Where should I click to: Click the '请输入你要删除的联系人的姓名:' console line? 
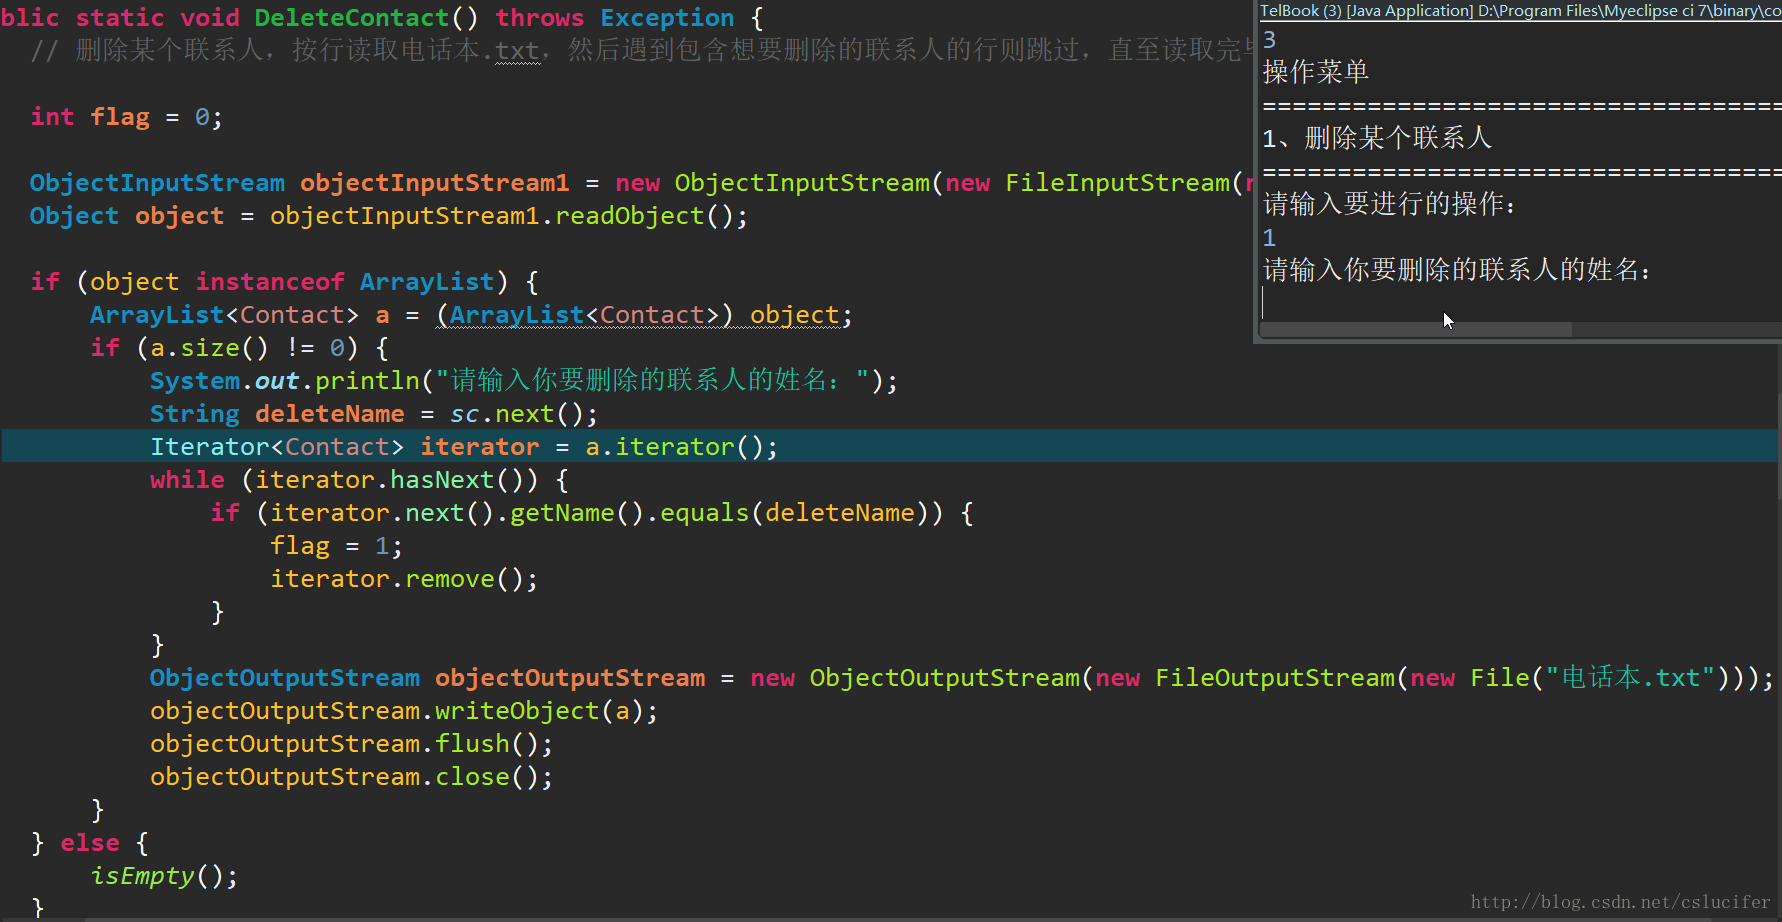tap(1457, 270)
